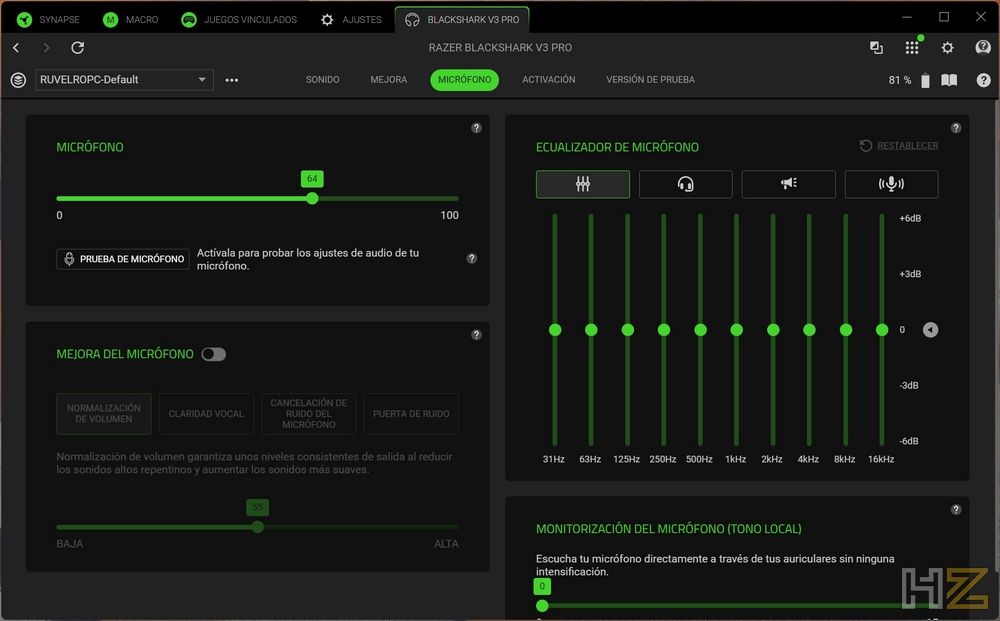Select the Blackshark V3 Pro tab
Image resolution: width=1000 pixels, height=621 pixels.
coord(462,20)
